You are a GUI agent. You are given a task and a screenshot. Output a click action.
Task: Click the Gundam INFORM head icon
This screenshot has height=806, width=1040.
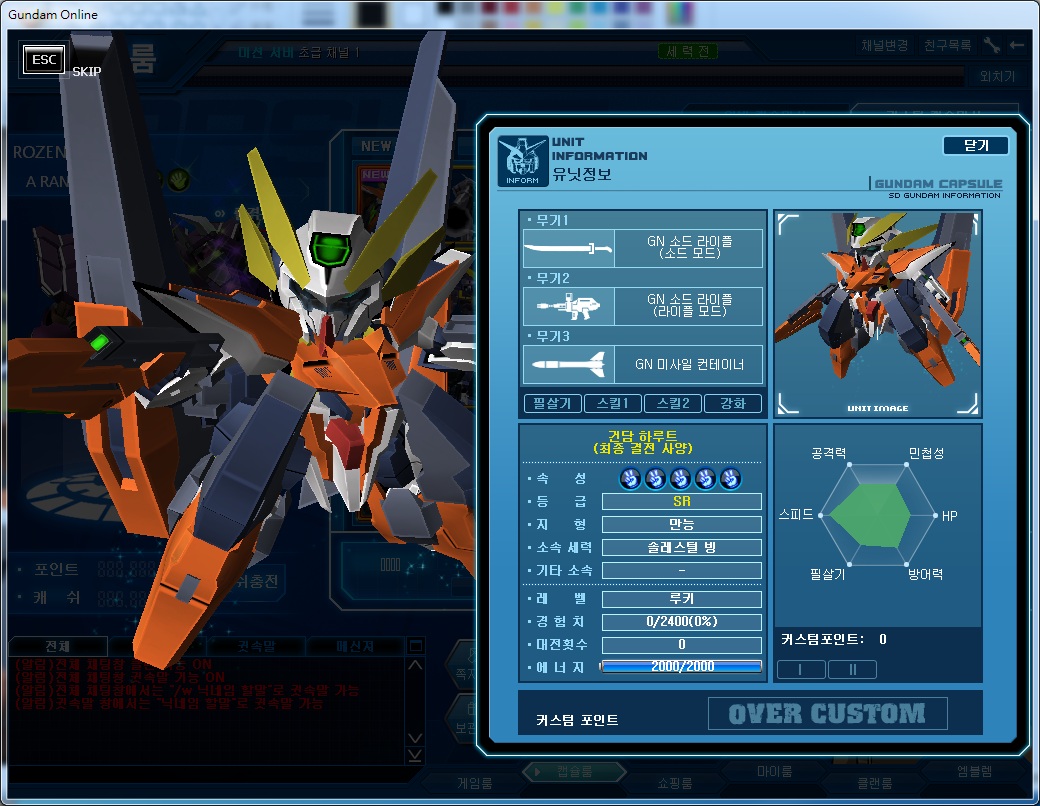(523, 161)
